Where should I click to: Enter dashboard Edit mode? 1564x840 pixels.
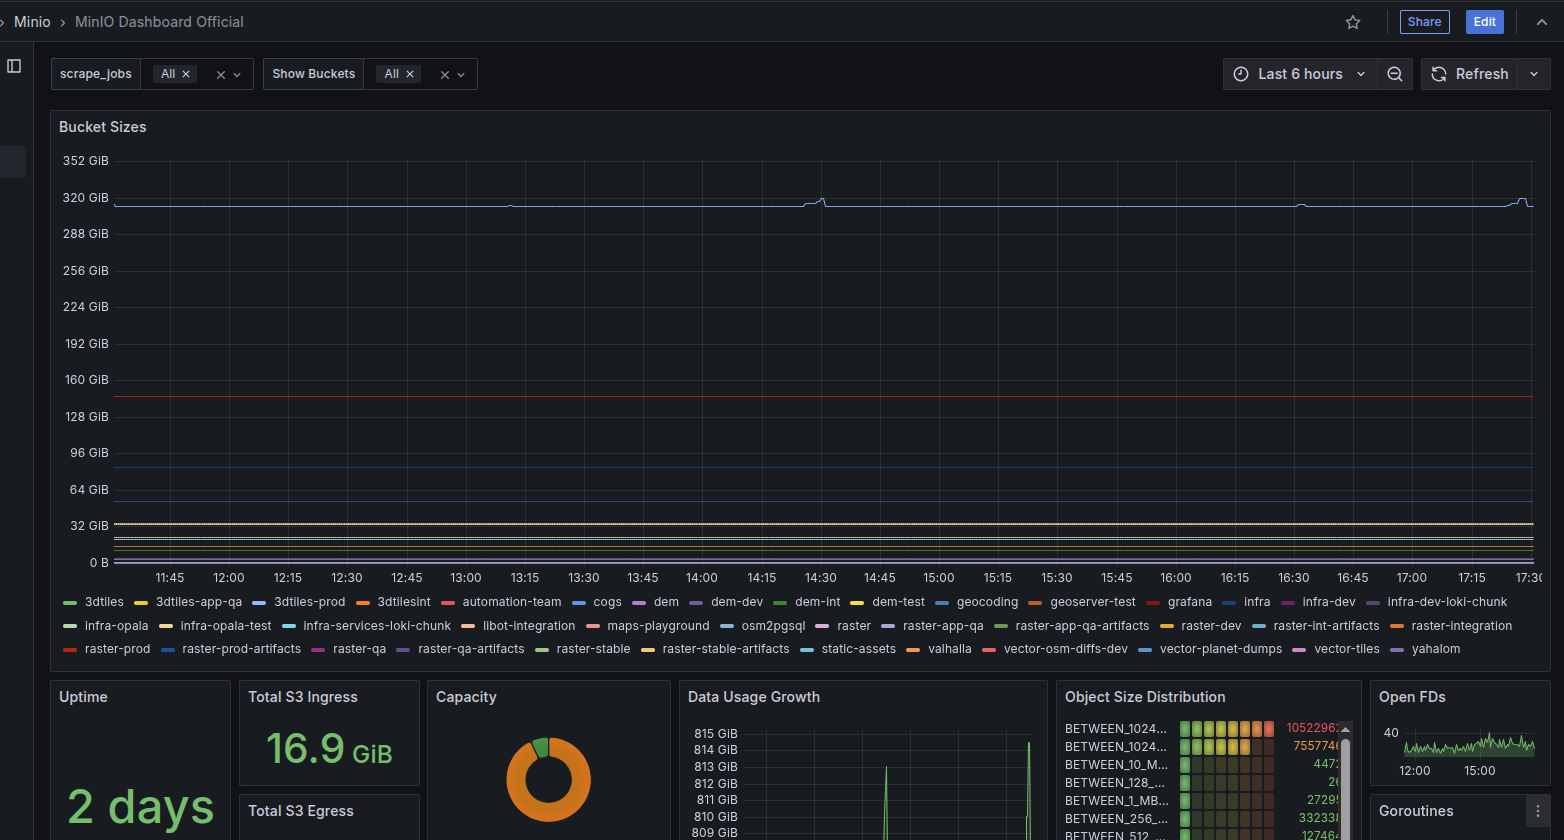[1484, 21]
